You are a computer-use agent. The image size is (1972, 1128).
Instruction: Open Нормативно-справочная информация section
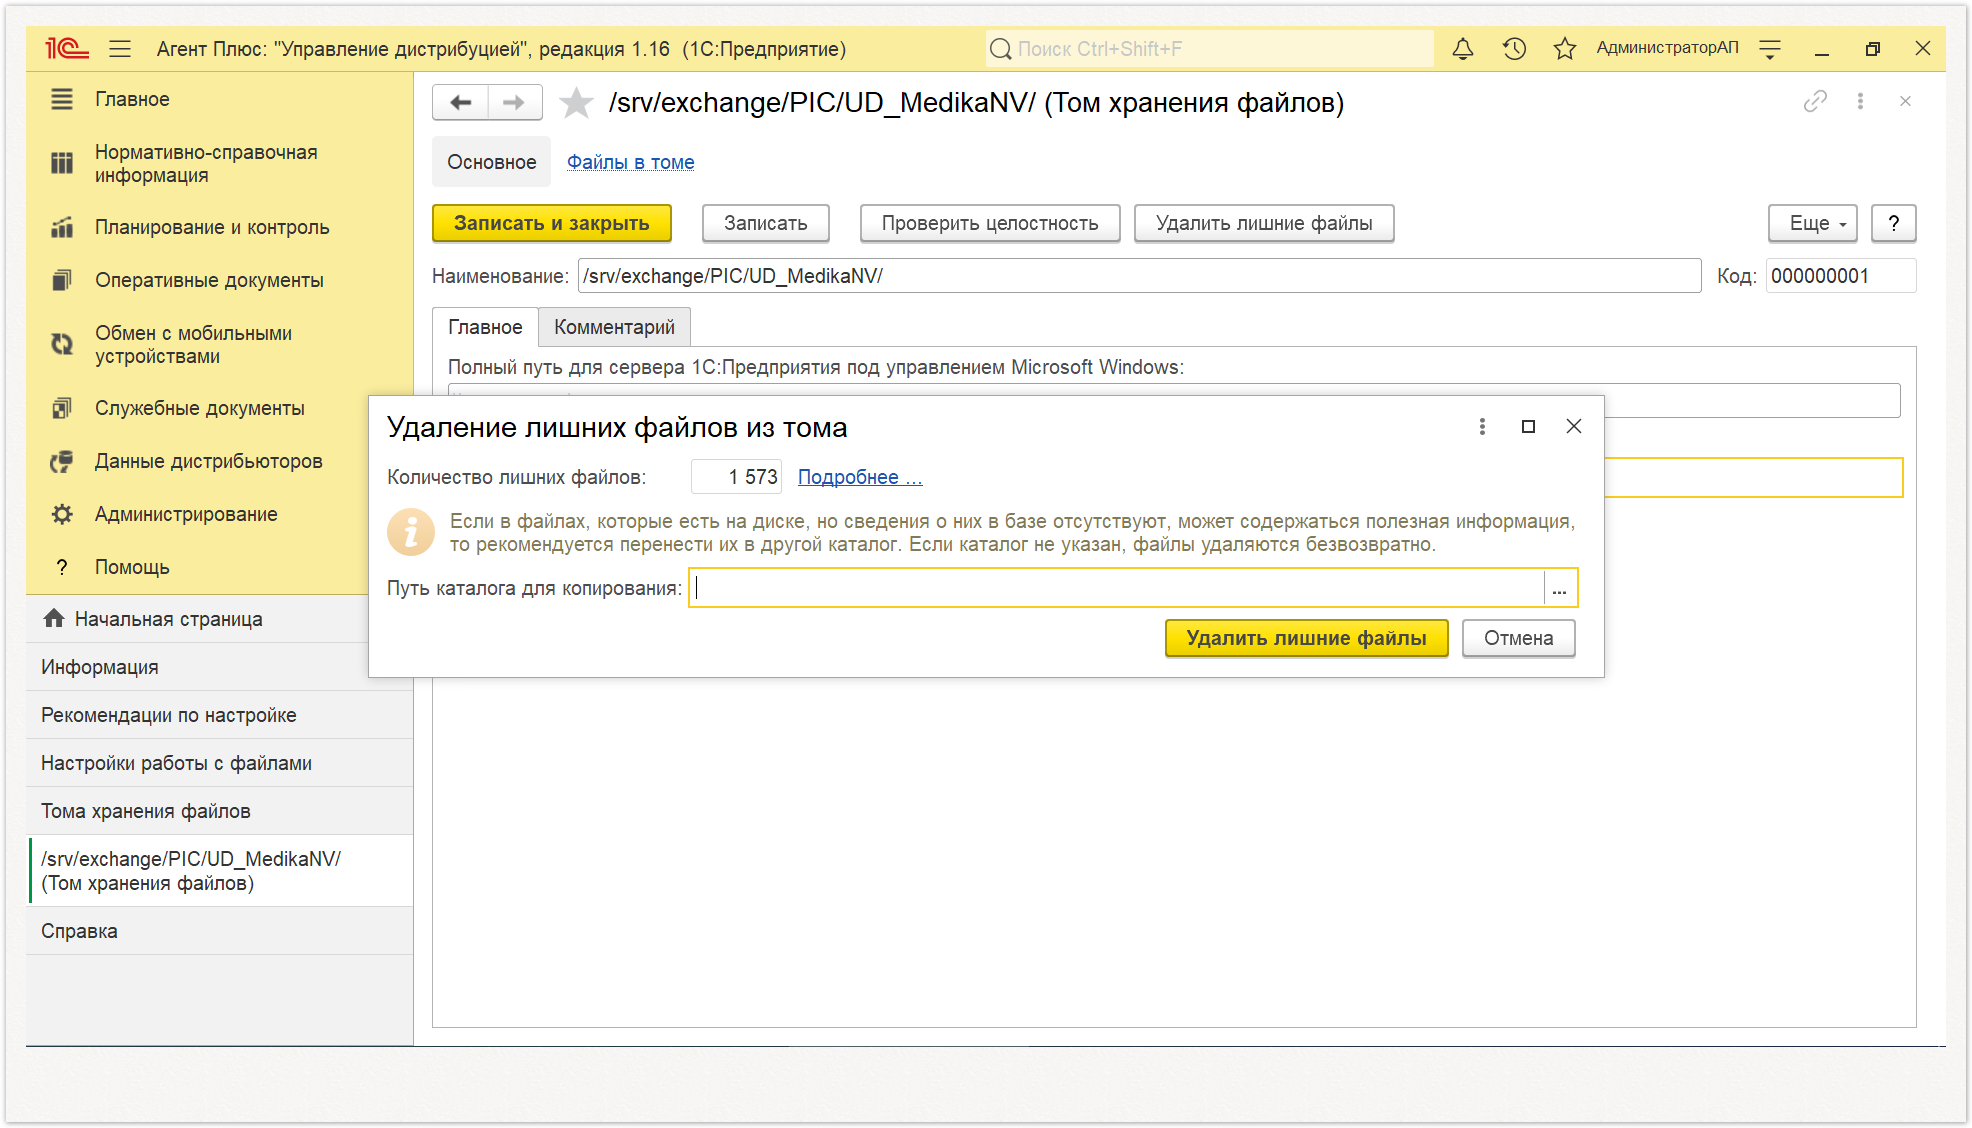tap(220, 164)
